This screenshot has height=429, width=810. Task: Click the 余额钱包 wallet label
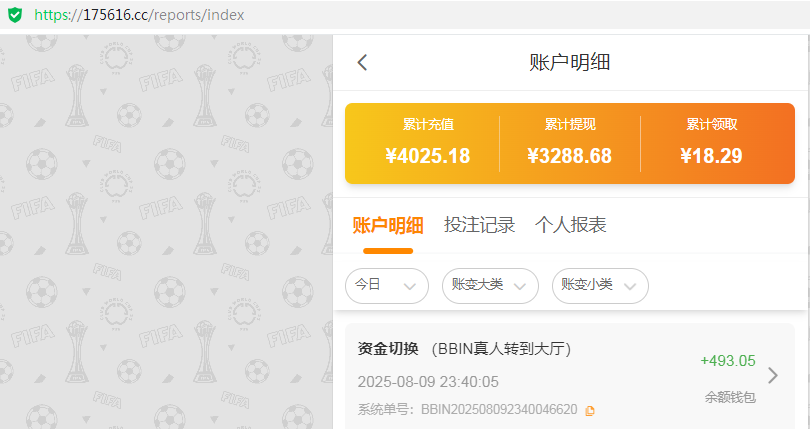click(x=729, y=397)
